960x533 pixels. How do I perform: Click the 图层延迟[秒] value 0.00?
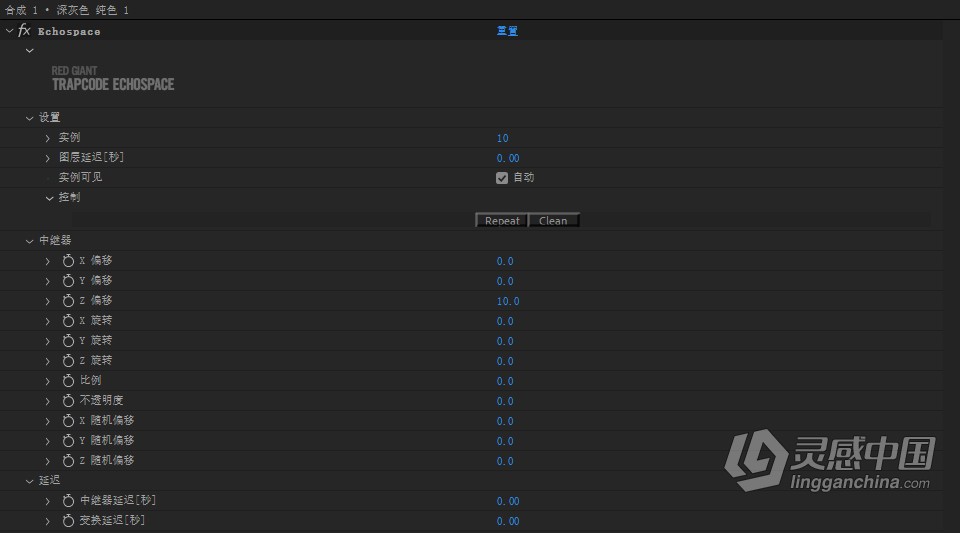point(508,158)
